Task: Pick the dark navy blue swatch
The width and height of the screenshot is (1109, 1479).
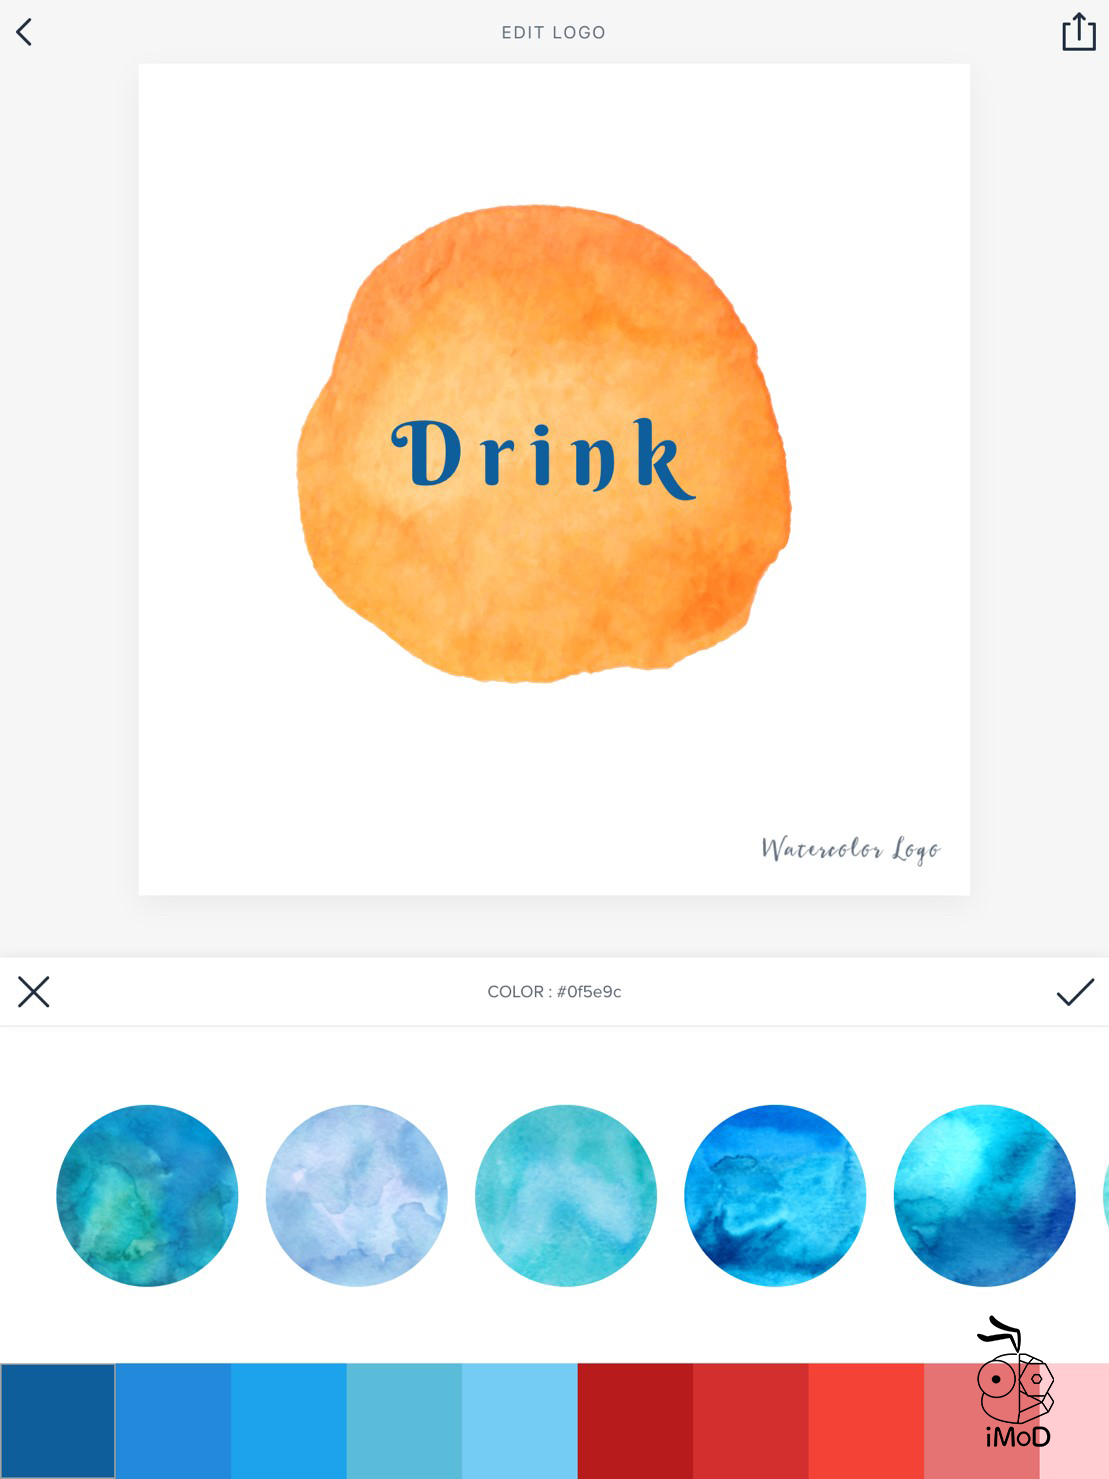Action: click(58, 1420)
